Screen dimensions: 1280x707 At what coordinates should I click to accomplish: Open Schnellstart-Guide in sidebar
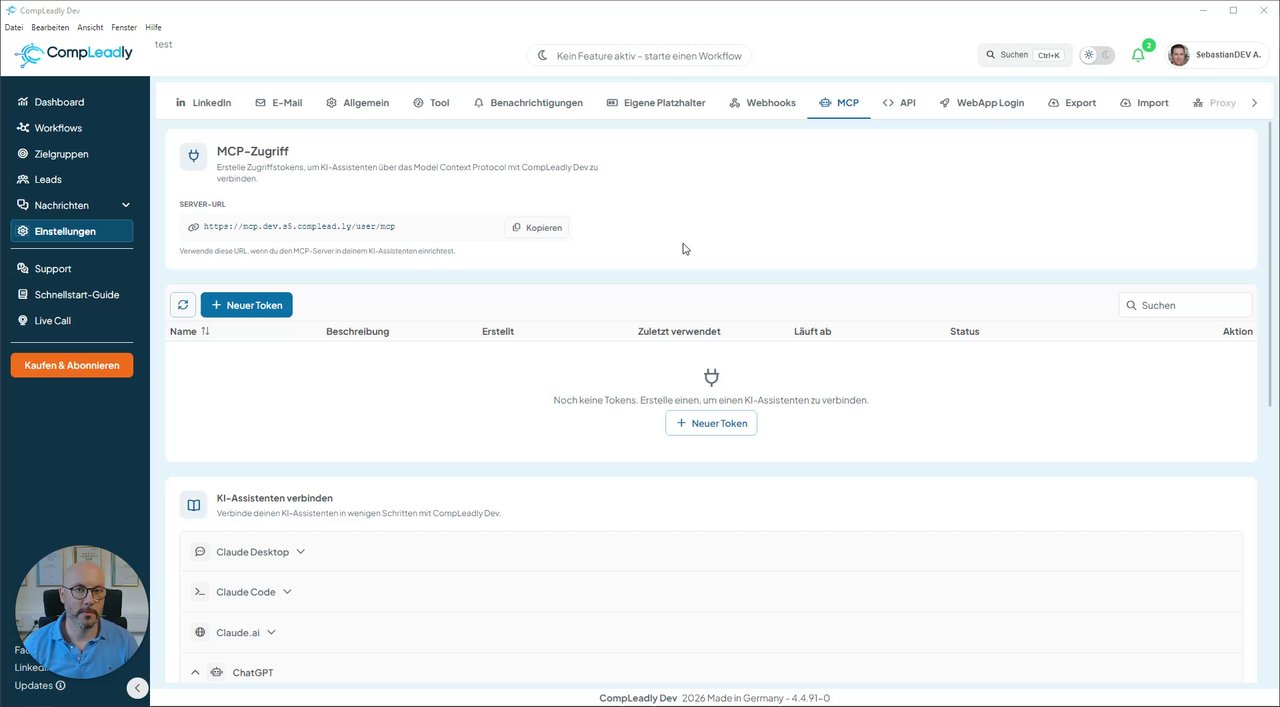[72, 294]
